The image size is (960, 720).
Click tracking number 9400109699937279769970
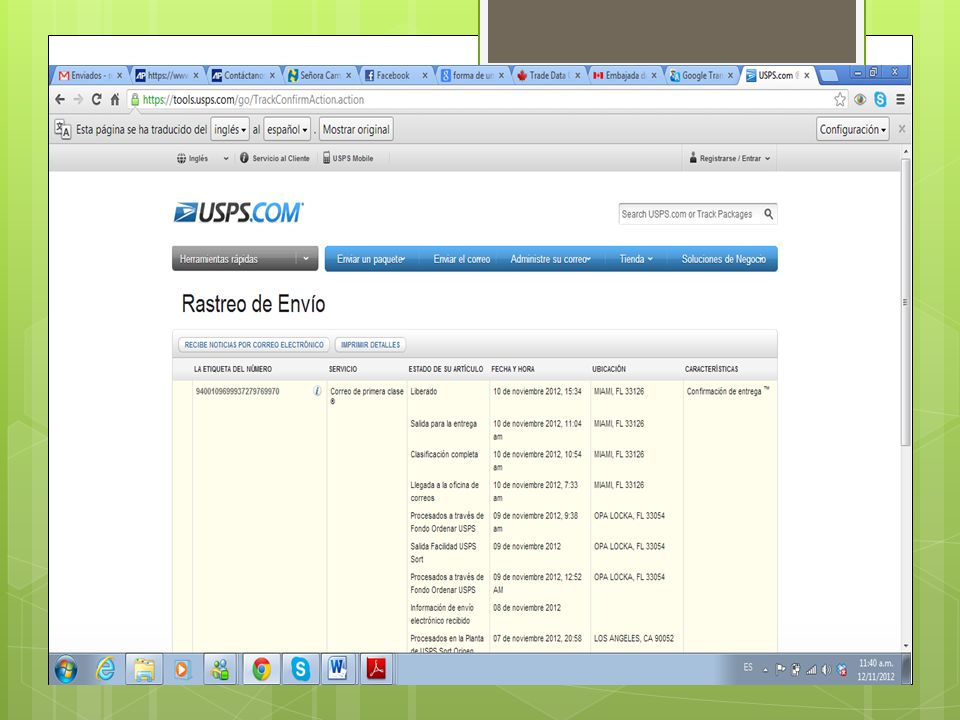pos(238,391)
